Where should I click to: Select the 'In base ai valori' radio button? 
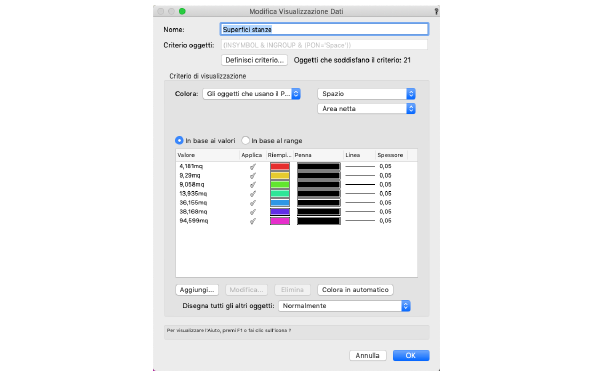point(179,140)
